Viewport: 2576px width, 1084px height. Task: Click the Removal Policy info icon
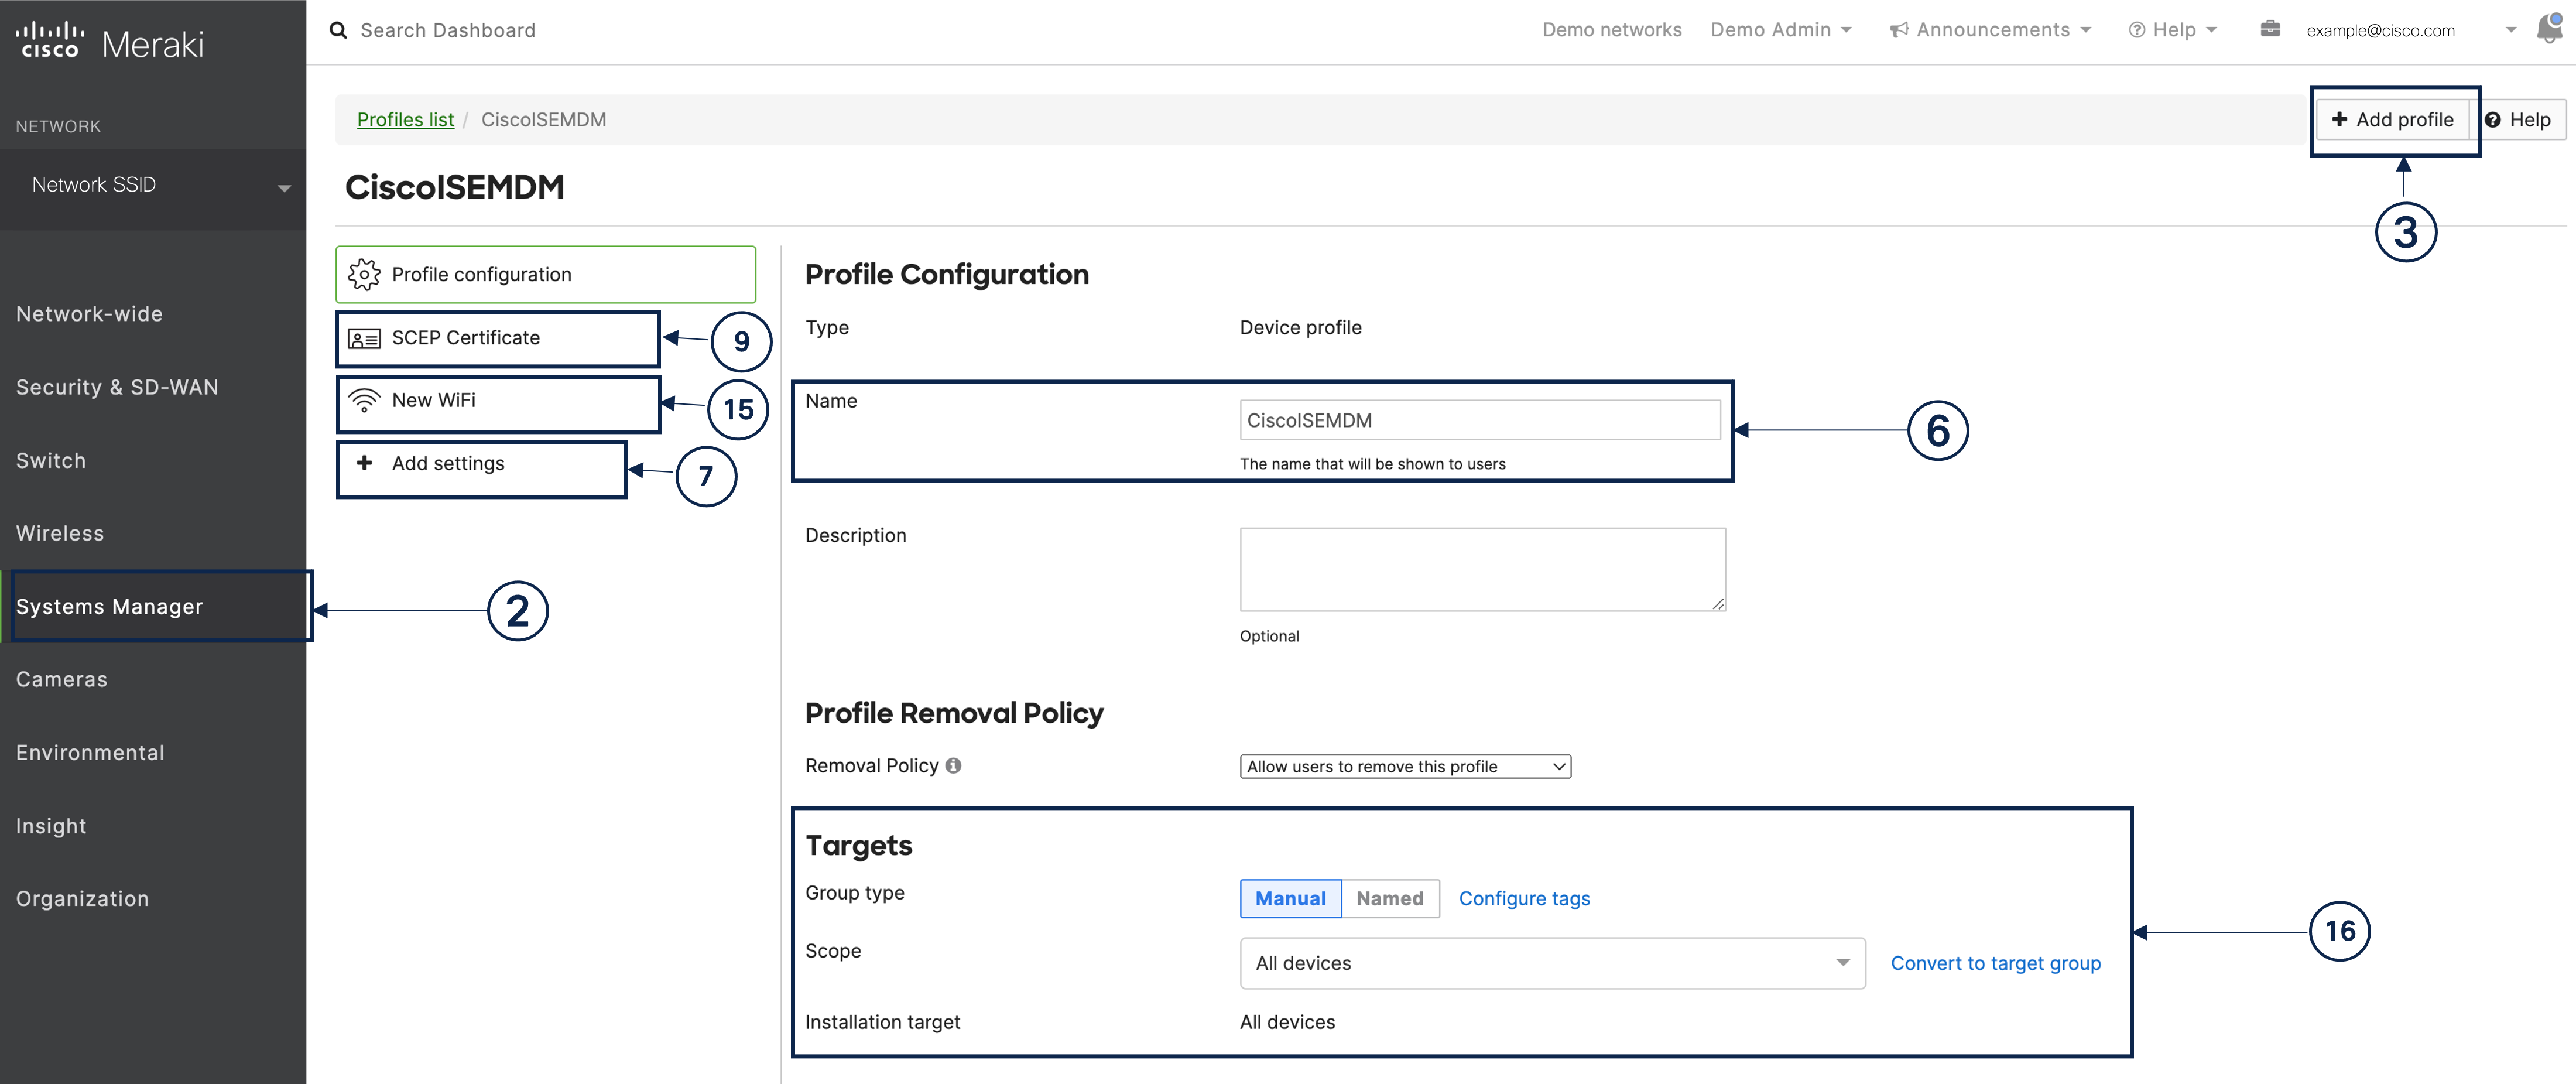click(953, 765)
